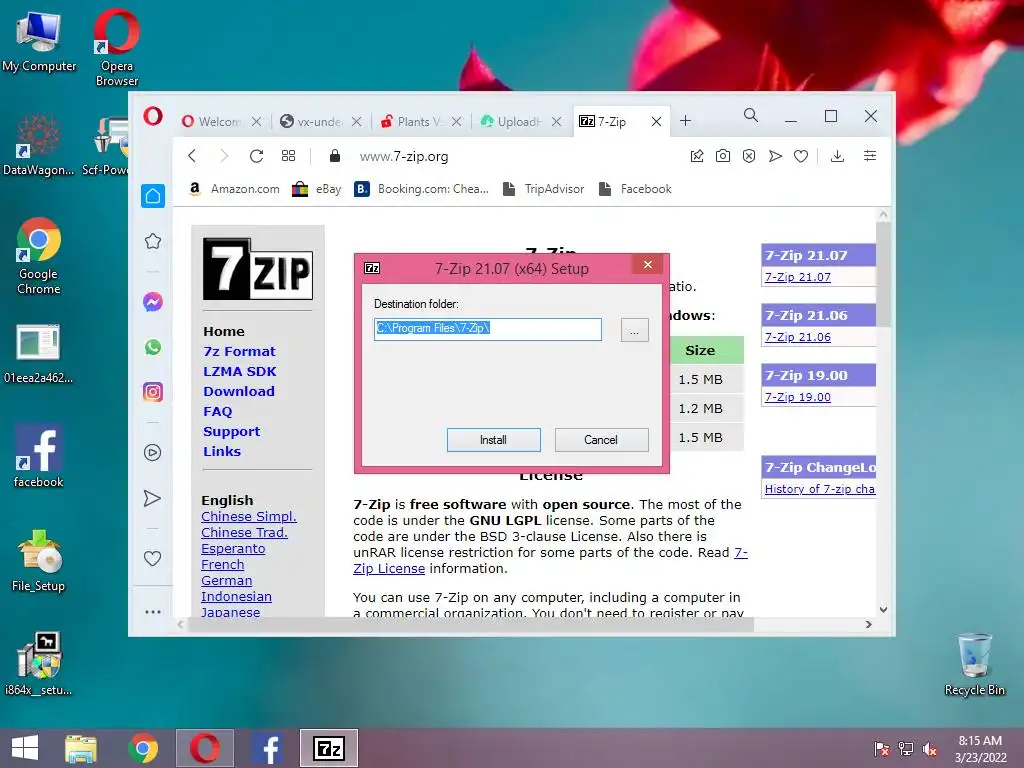The height and width of the screenshot is (768, 1024).
Task: Open WhatsApp in Opera sidebar
Action: pos(153,347)
